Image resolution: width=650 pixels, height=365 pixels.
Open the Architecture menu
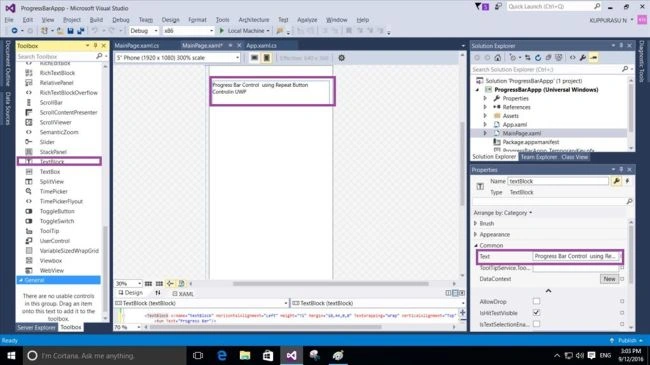(254, 20)
